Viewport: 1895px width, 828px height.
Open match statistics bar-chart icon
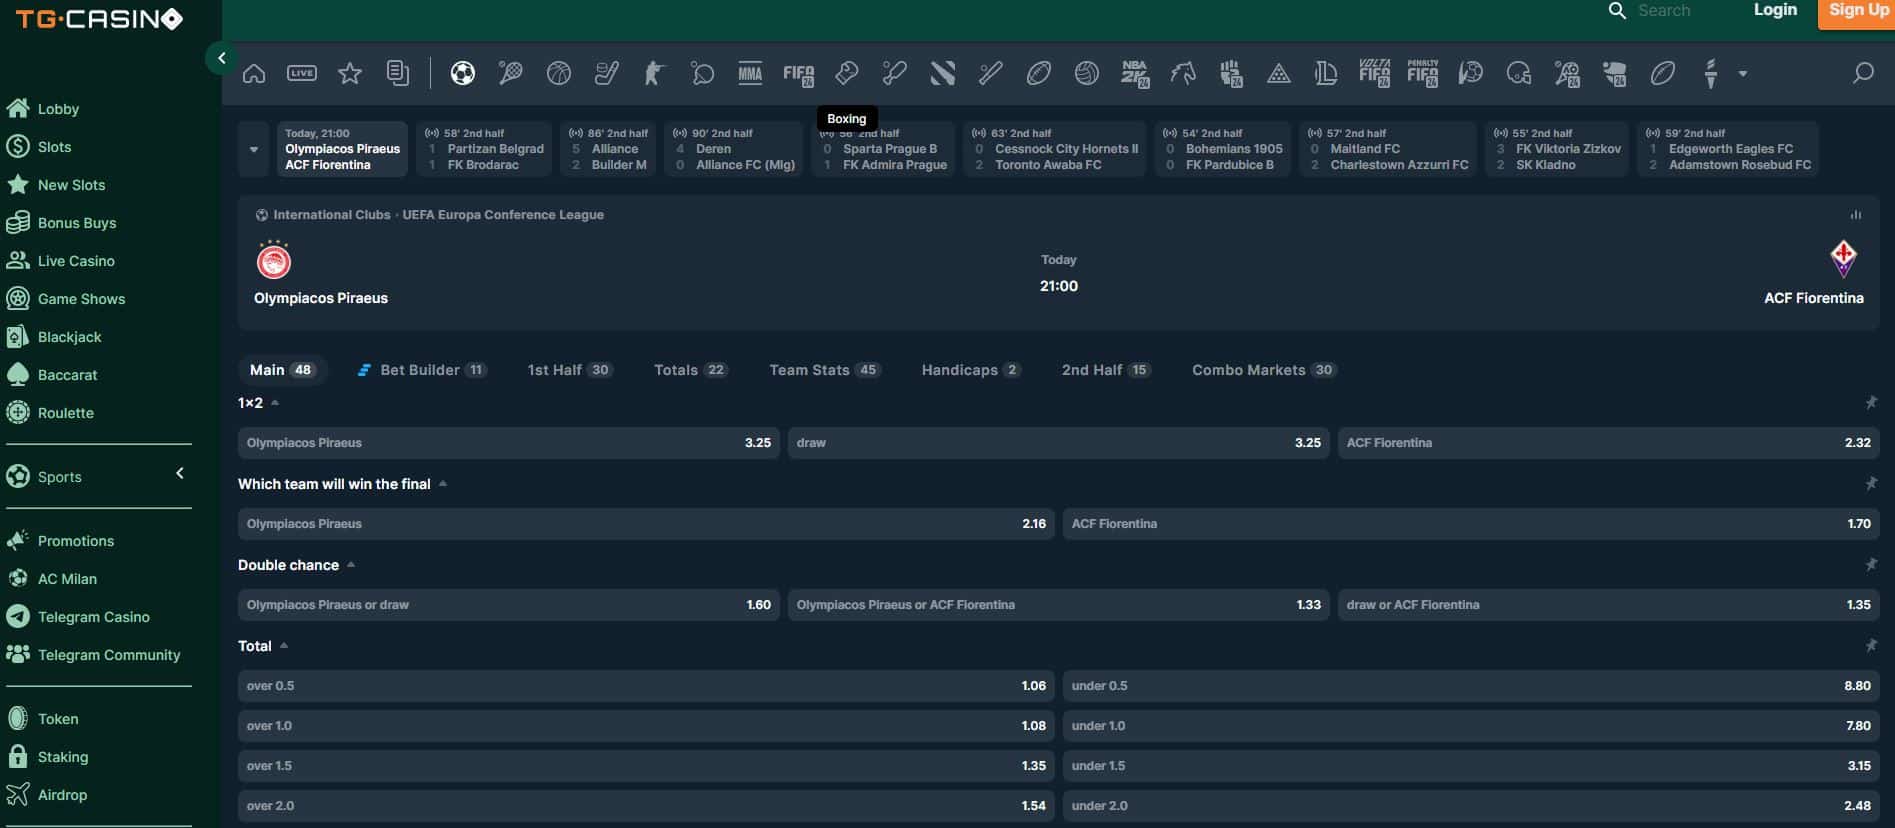click(x=1856, y=215)
